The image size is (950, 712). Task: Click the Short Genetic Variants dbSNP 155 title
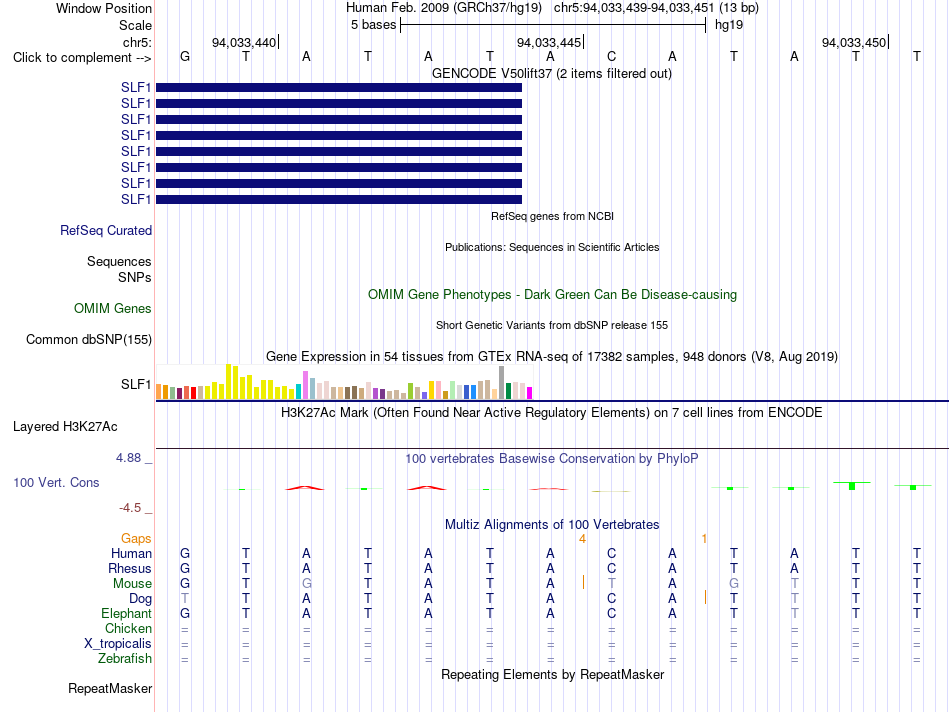coord(552,325)
